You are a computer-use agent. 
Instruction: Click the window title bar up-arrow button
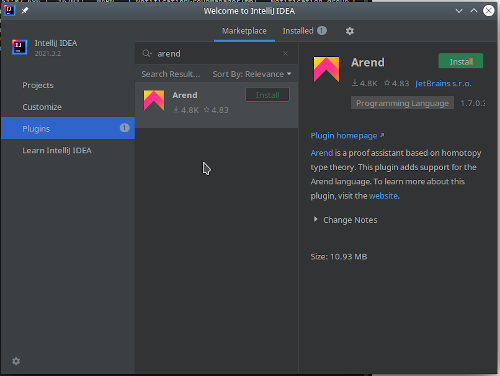pos(474,11)
